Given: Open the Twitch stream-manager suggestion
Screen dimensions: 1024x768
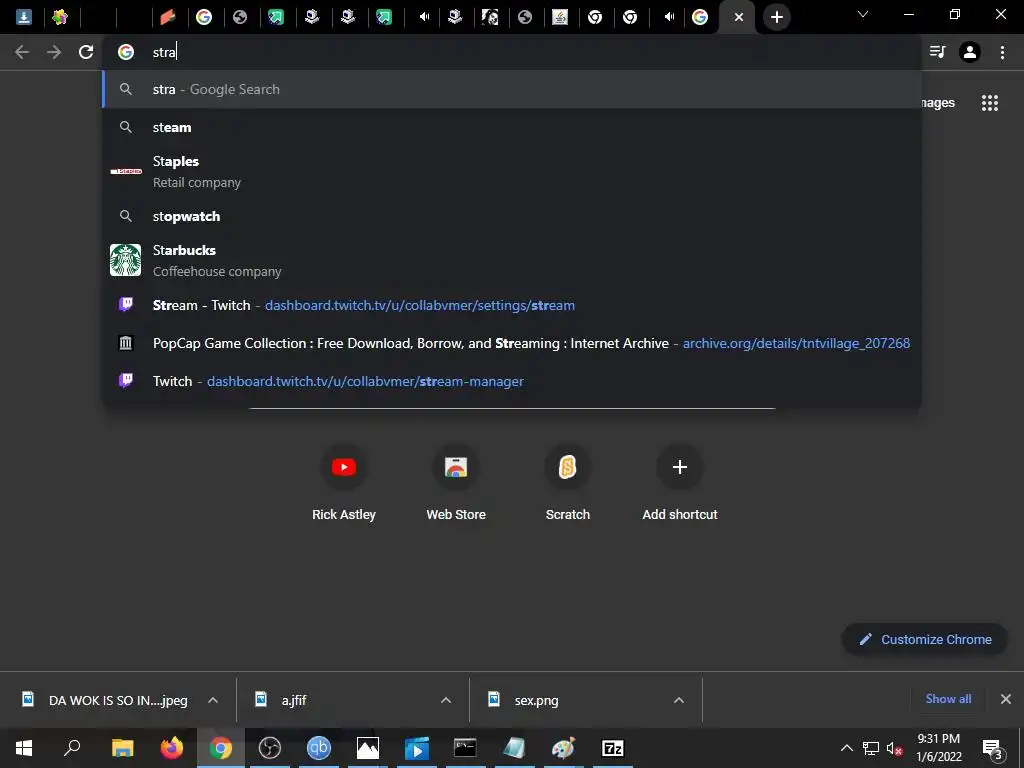Looking at the screenshot, I should pyautogui.click(x=511, y=381).
